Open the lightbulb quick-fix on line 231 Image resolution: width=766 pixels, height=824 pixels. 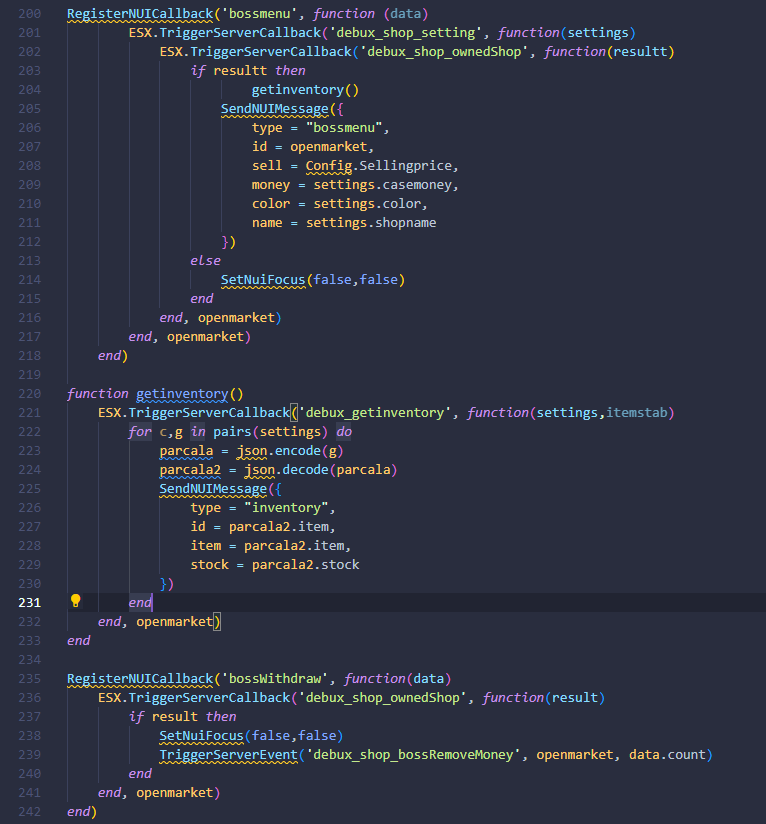(x=76, y=601)
